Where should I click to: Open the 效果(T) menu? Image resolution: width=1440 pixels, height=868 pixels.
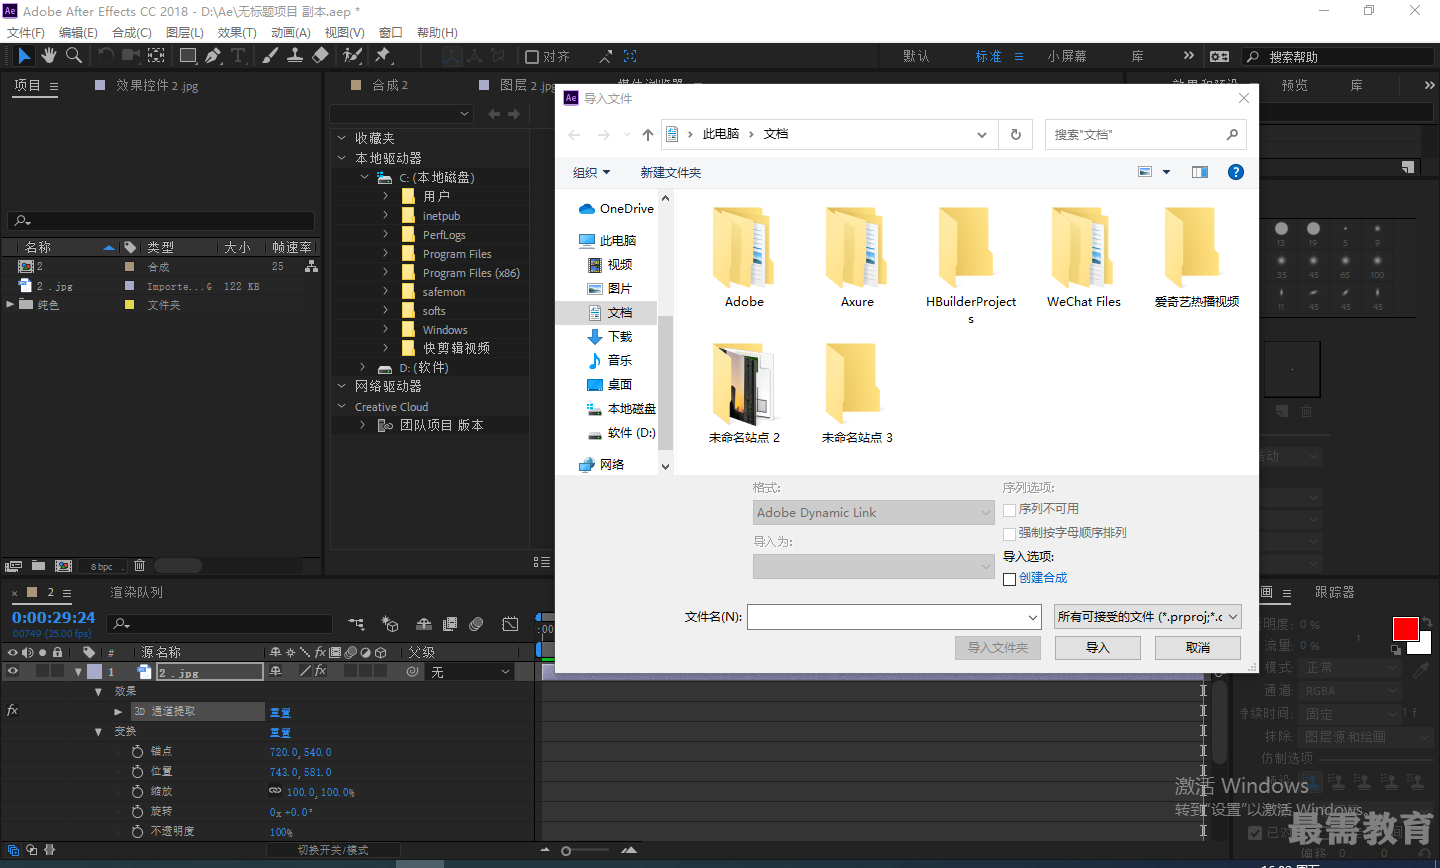237,32
